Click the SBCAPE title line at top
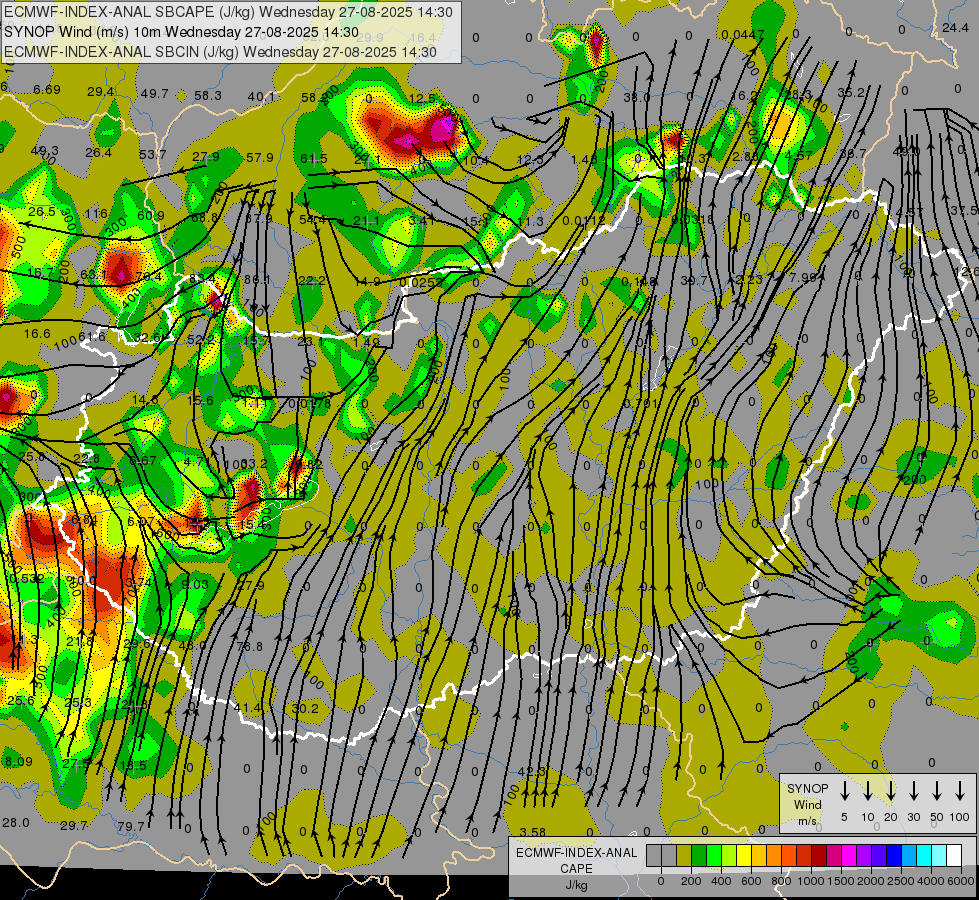The width and height of the screenshot is (979, 900). pos(231,12)
